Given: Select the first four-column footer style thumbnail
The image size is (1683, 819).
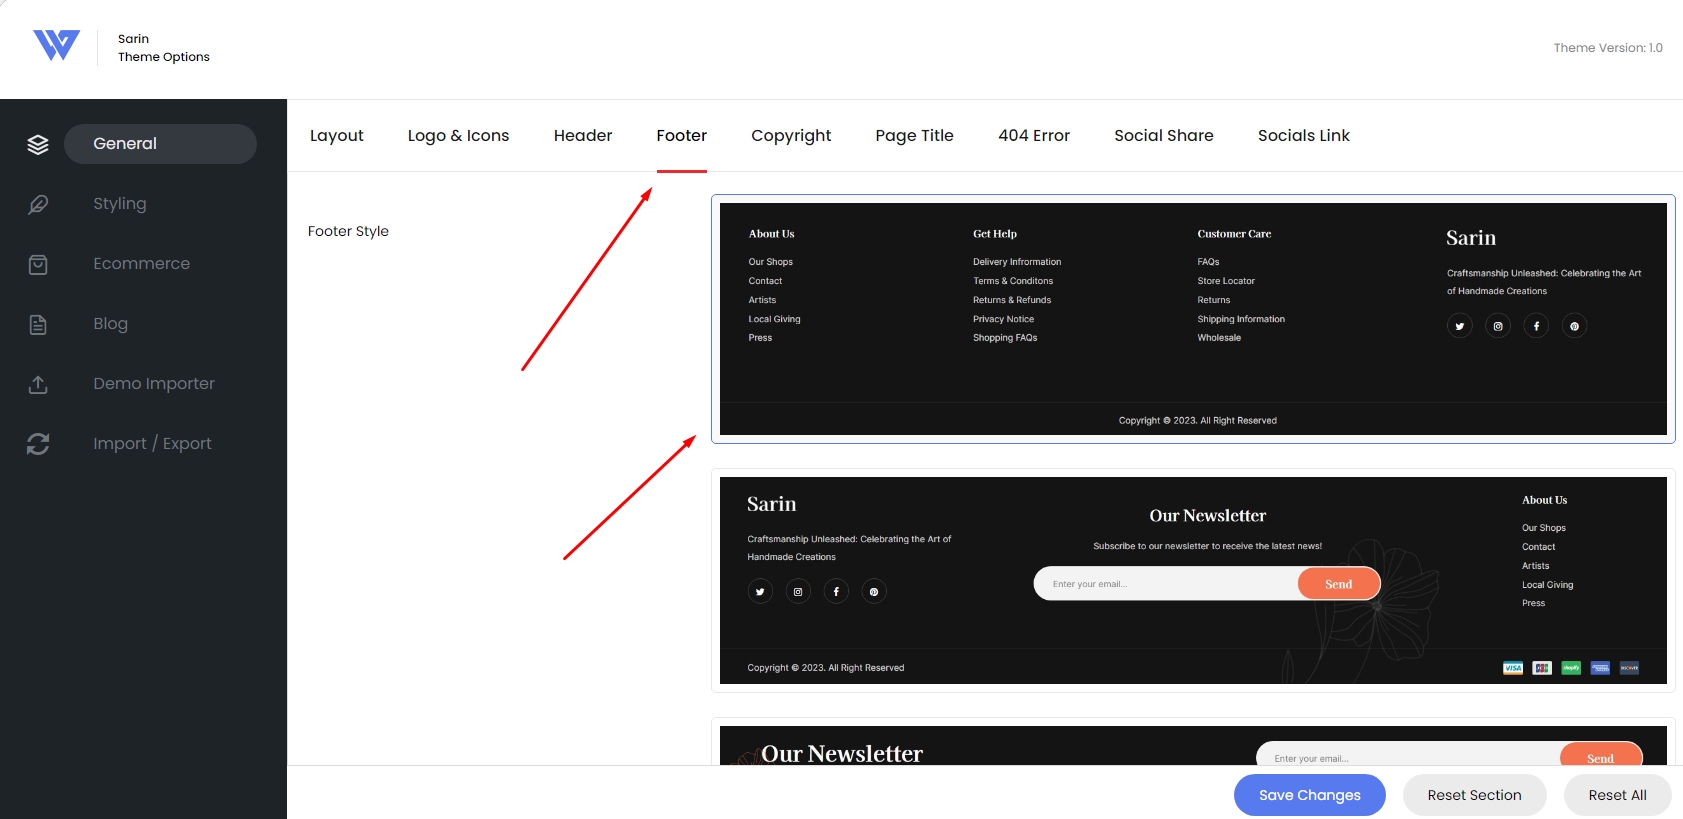Looking at the screenshot, I should [x=1193, y=319].
